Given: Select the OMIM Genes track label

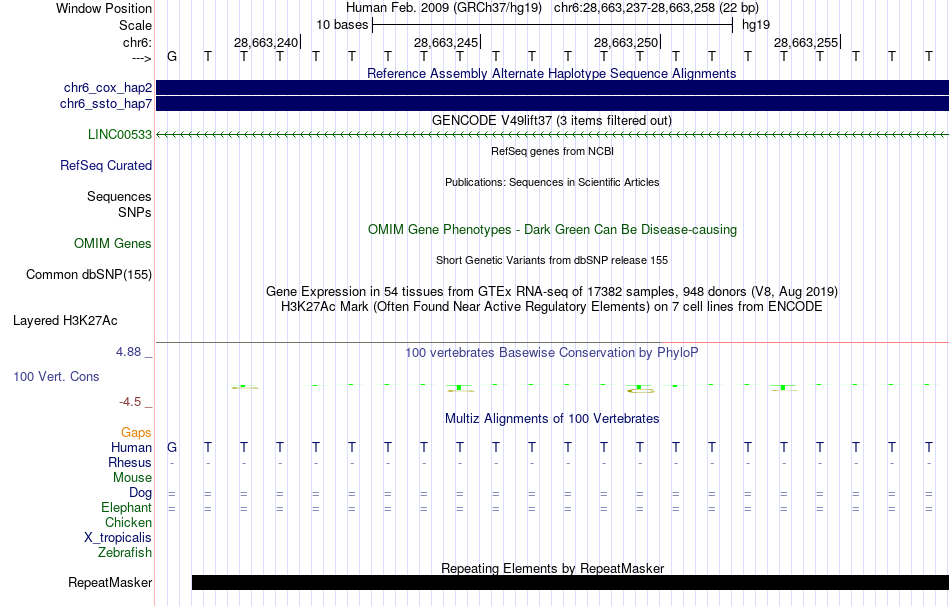Looking at the screenshot, I should pyautogui.click(x=113, y=244).
